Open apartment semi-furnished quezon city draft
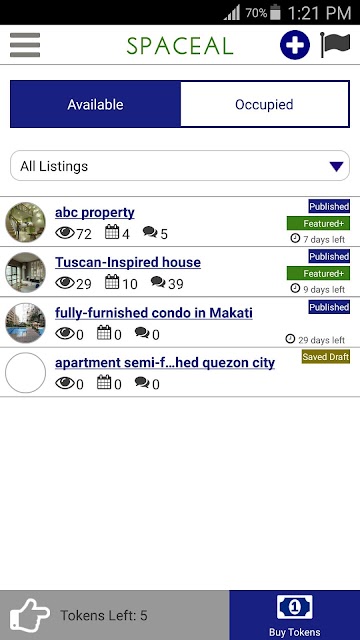 [x=165, y=363]
